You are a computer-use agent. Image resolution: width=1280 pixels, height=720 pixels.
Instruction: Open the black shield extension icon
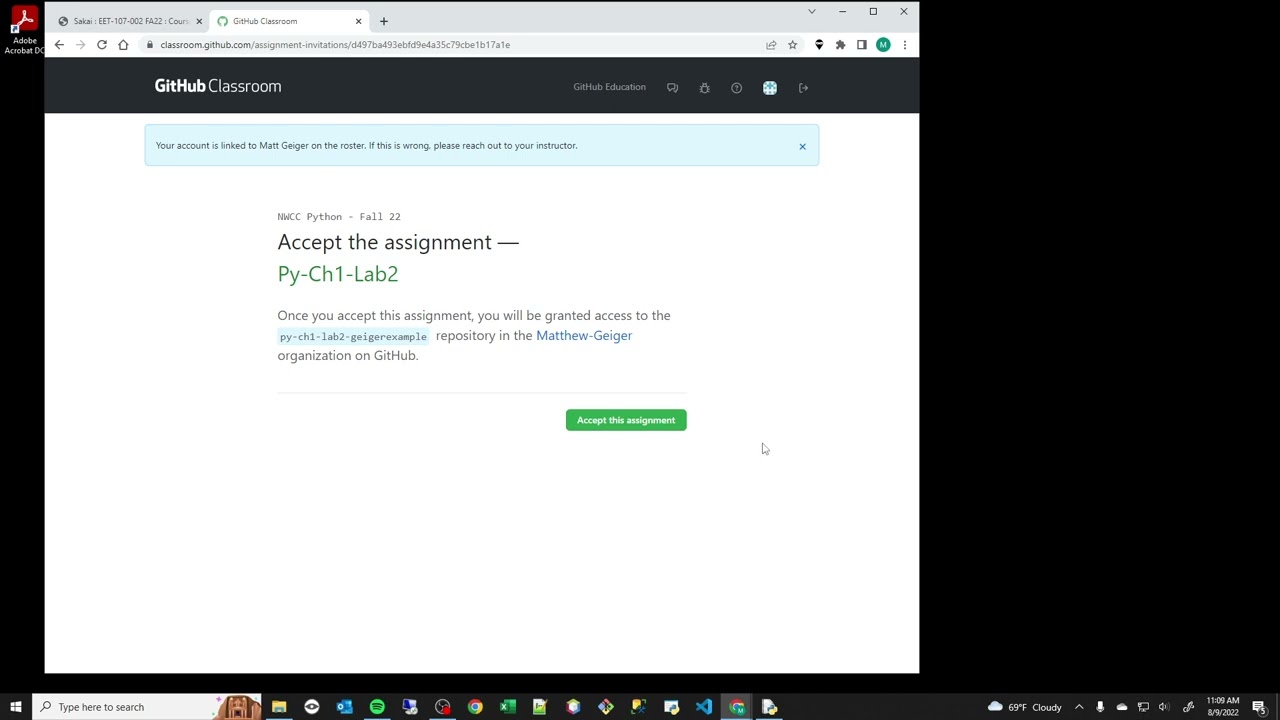[819, 45]
